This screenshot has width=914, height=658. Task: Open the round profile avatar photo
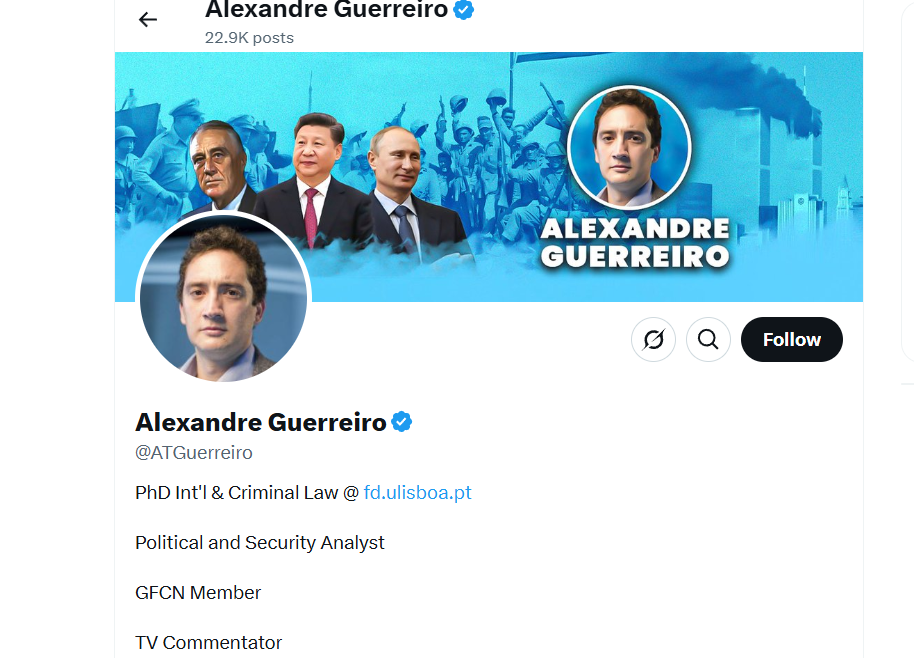pos(223,298)
